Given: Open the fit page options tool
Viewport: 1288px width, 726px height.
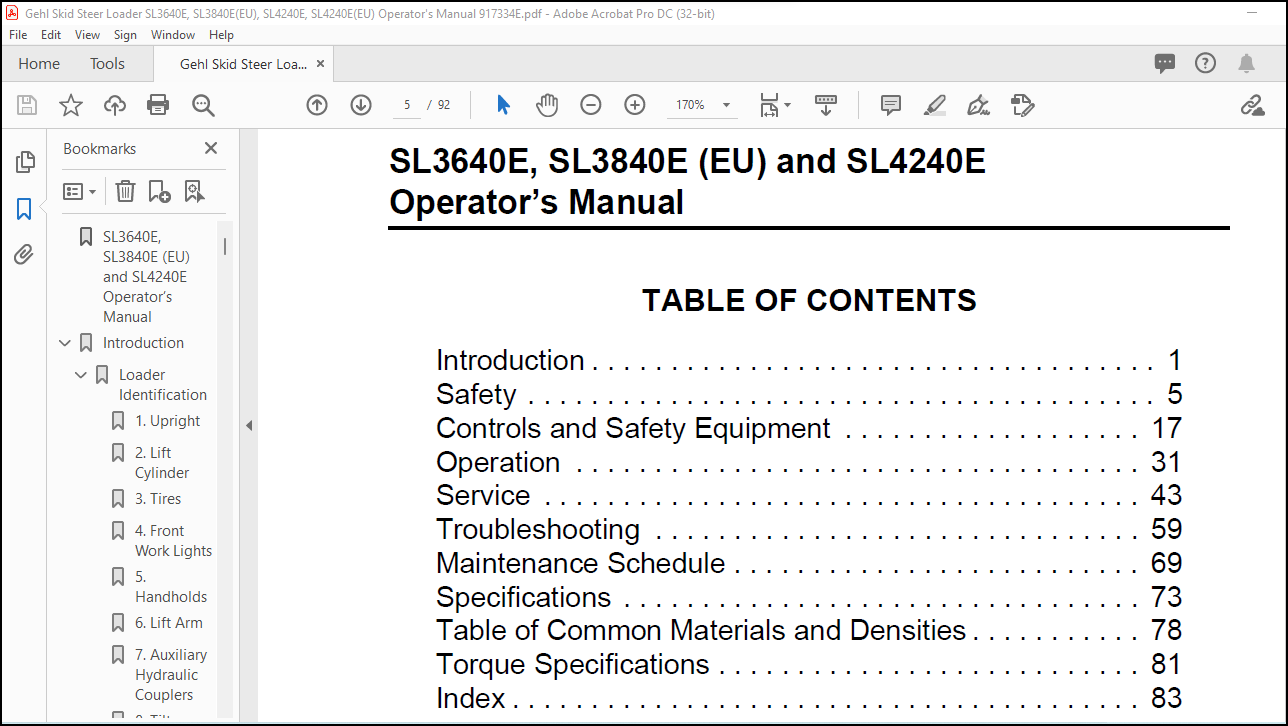Looking at the screenshot, I should pyautogui.click(x=774, y=105).
